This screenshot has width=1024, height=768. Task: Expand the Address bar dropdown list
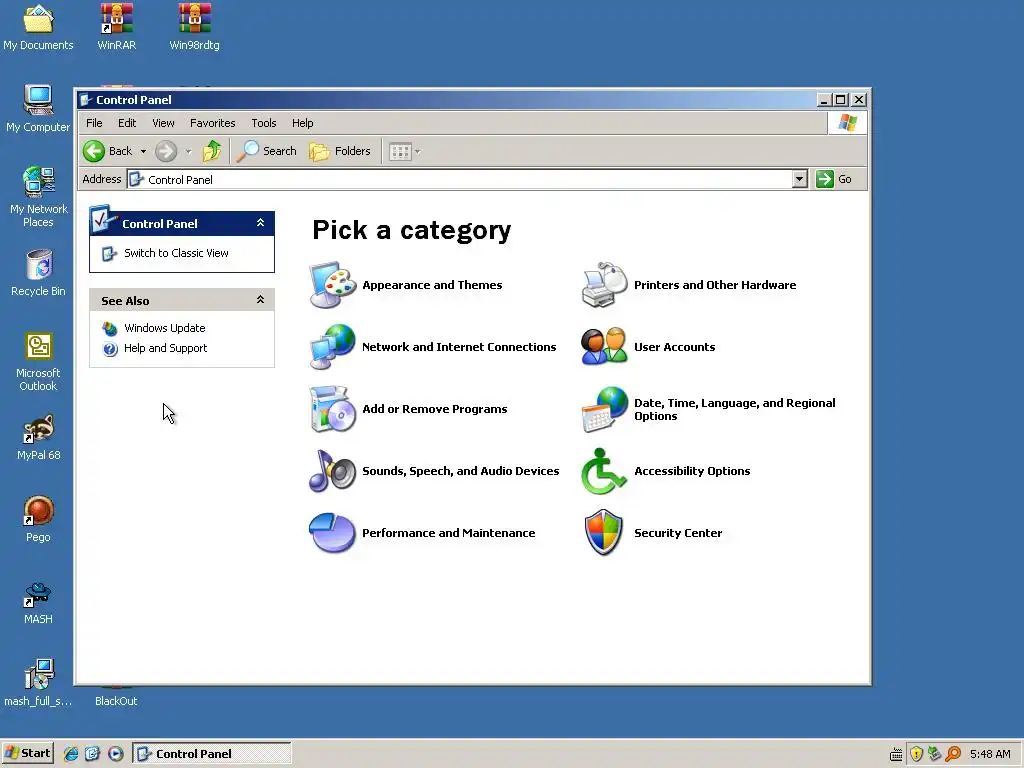[x=799, y=179]
